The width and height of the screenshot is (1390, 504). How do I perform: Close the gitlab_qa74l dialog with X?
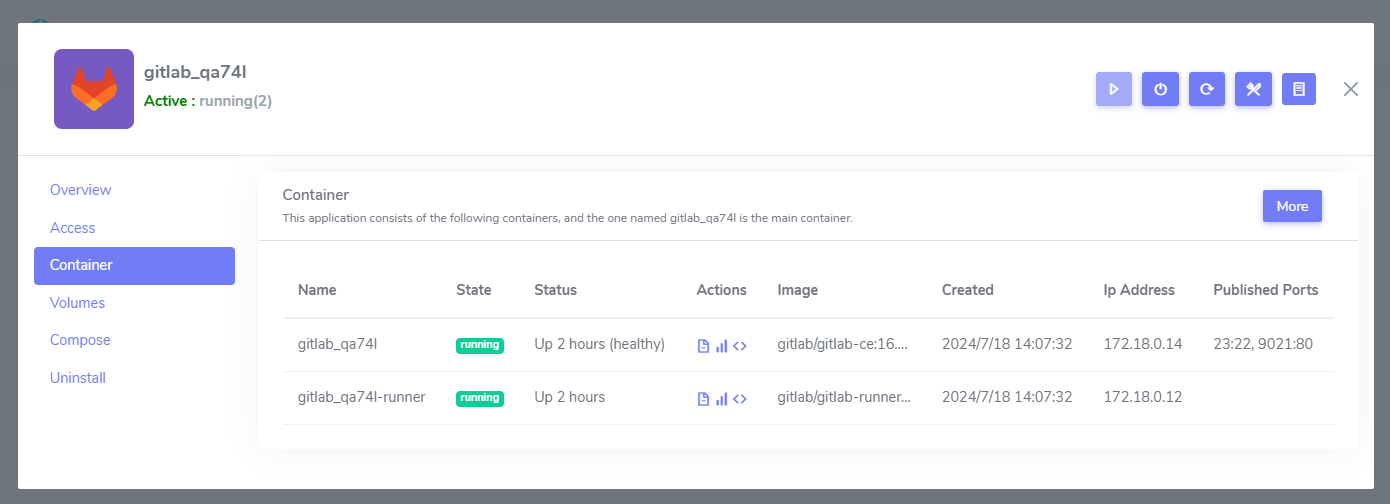click(1351, 89)
